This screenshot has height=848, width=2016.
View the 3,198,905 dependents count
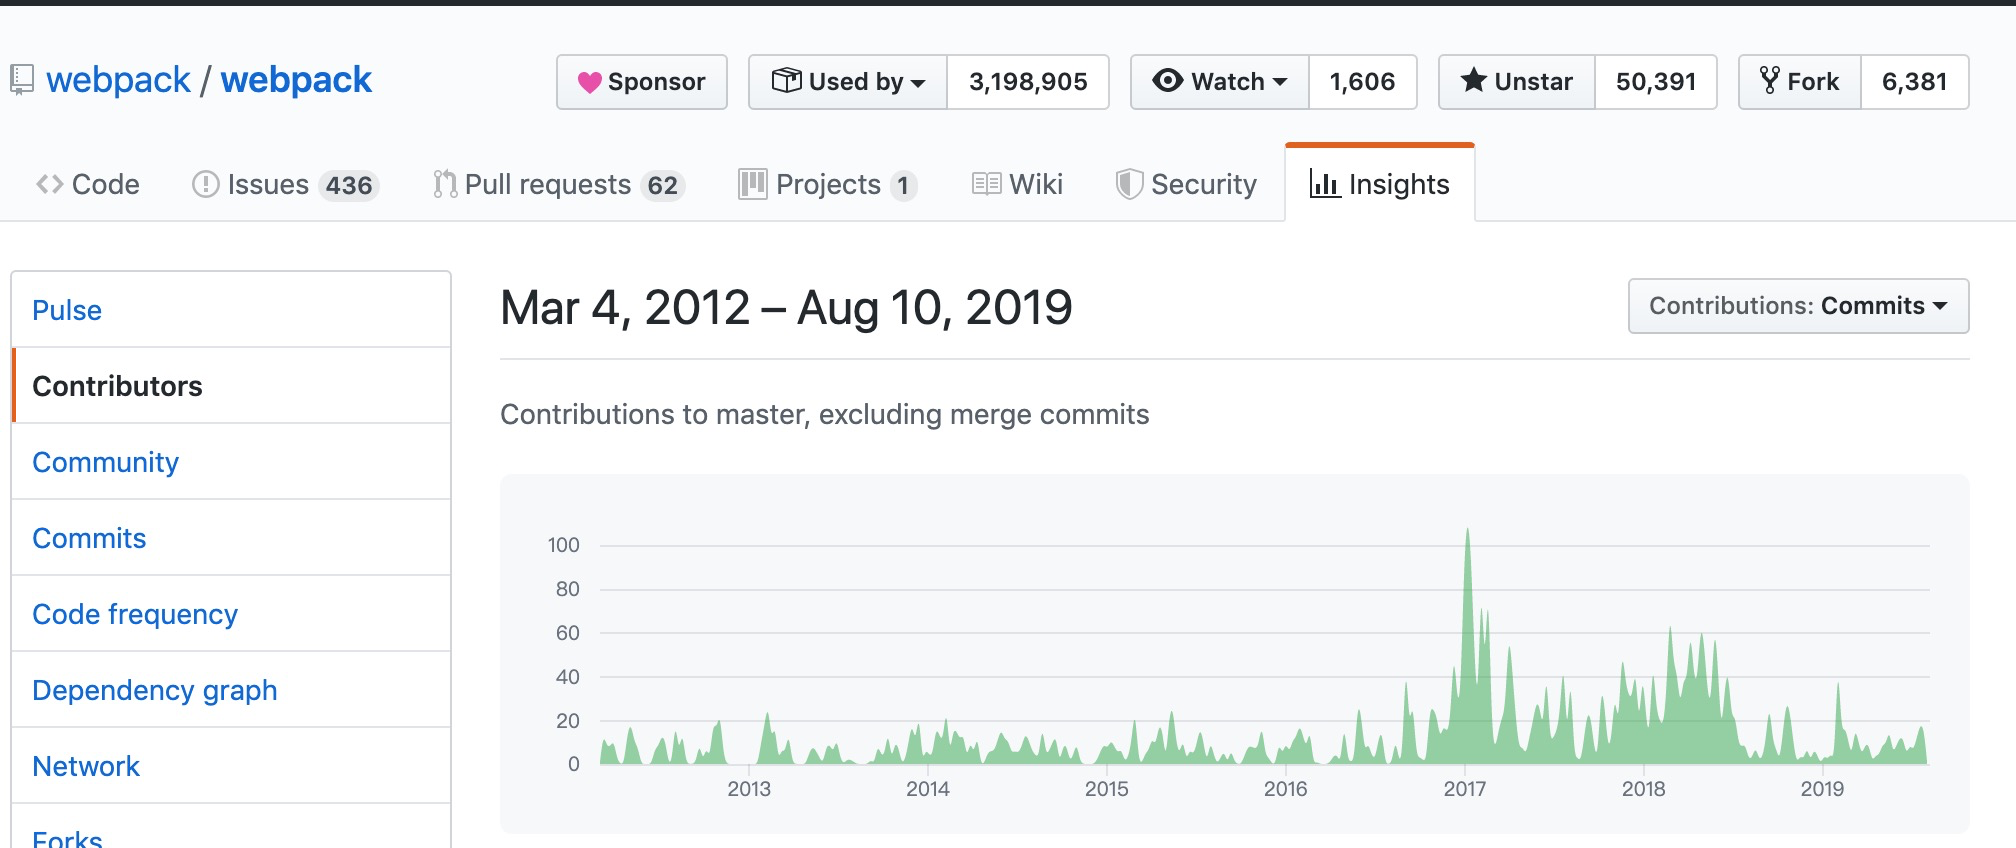point(1028,82)
